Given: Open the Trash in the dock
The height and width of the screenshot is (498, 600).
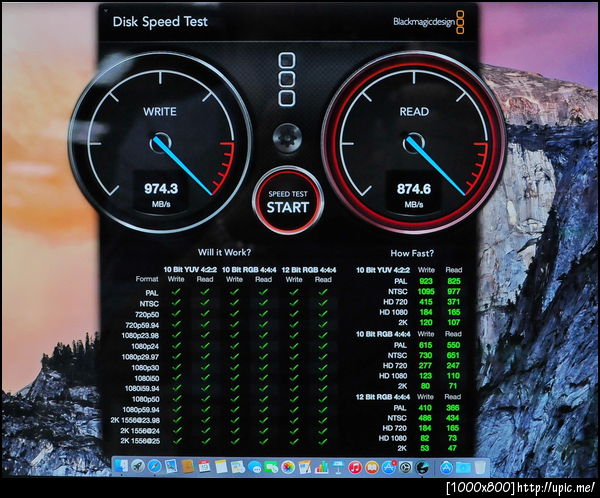Looking at the screenshot, I should [480, 467].
